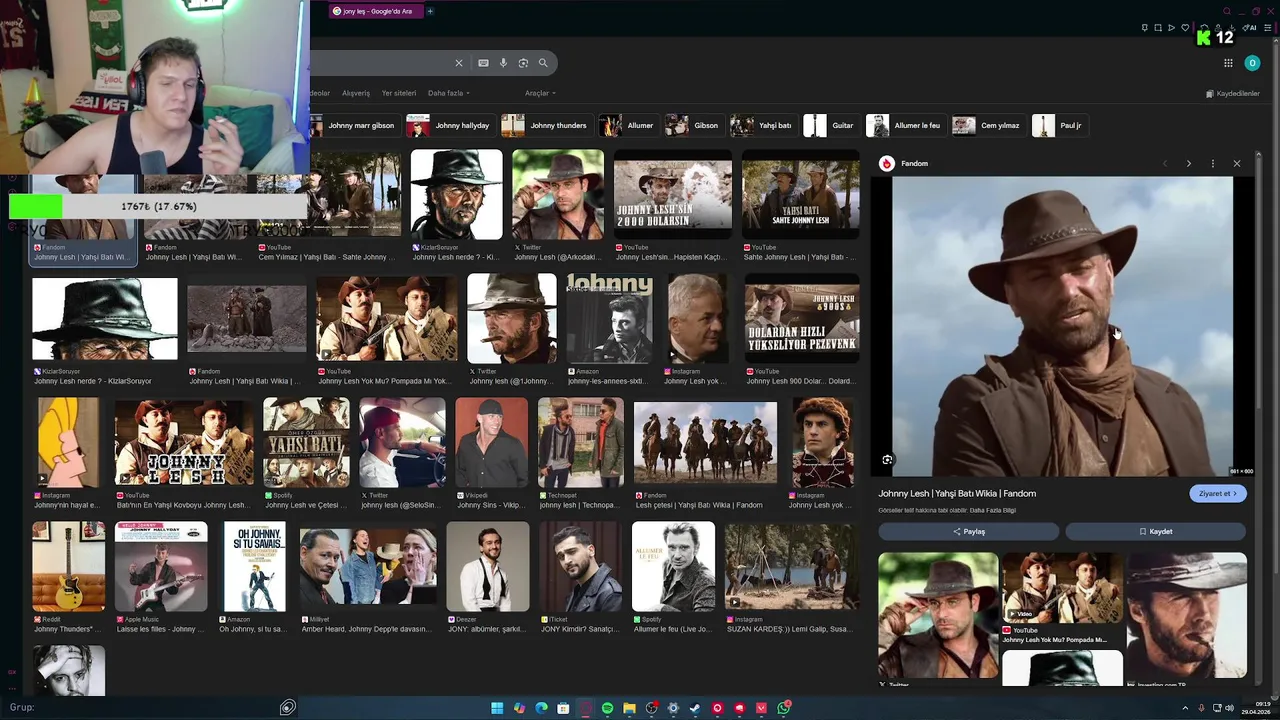This screenshot has height=720, width=1280.
Task: Open File Explorer from the taskbar
Action: point(629,708)
